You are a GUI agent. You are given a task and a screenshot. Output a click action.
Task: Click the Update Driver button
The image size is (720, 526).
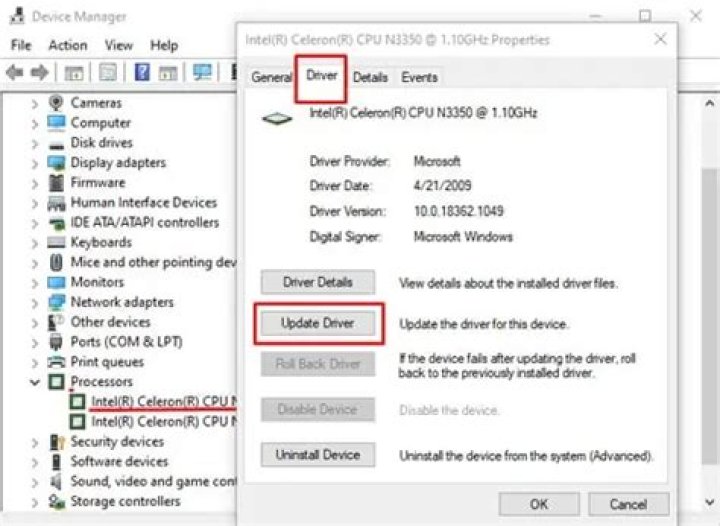coord(318,323)
